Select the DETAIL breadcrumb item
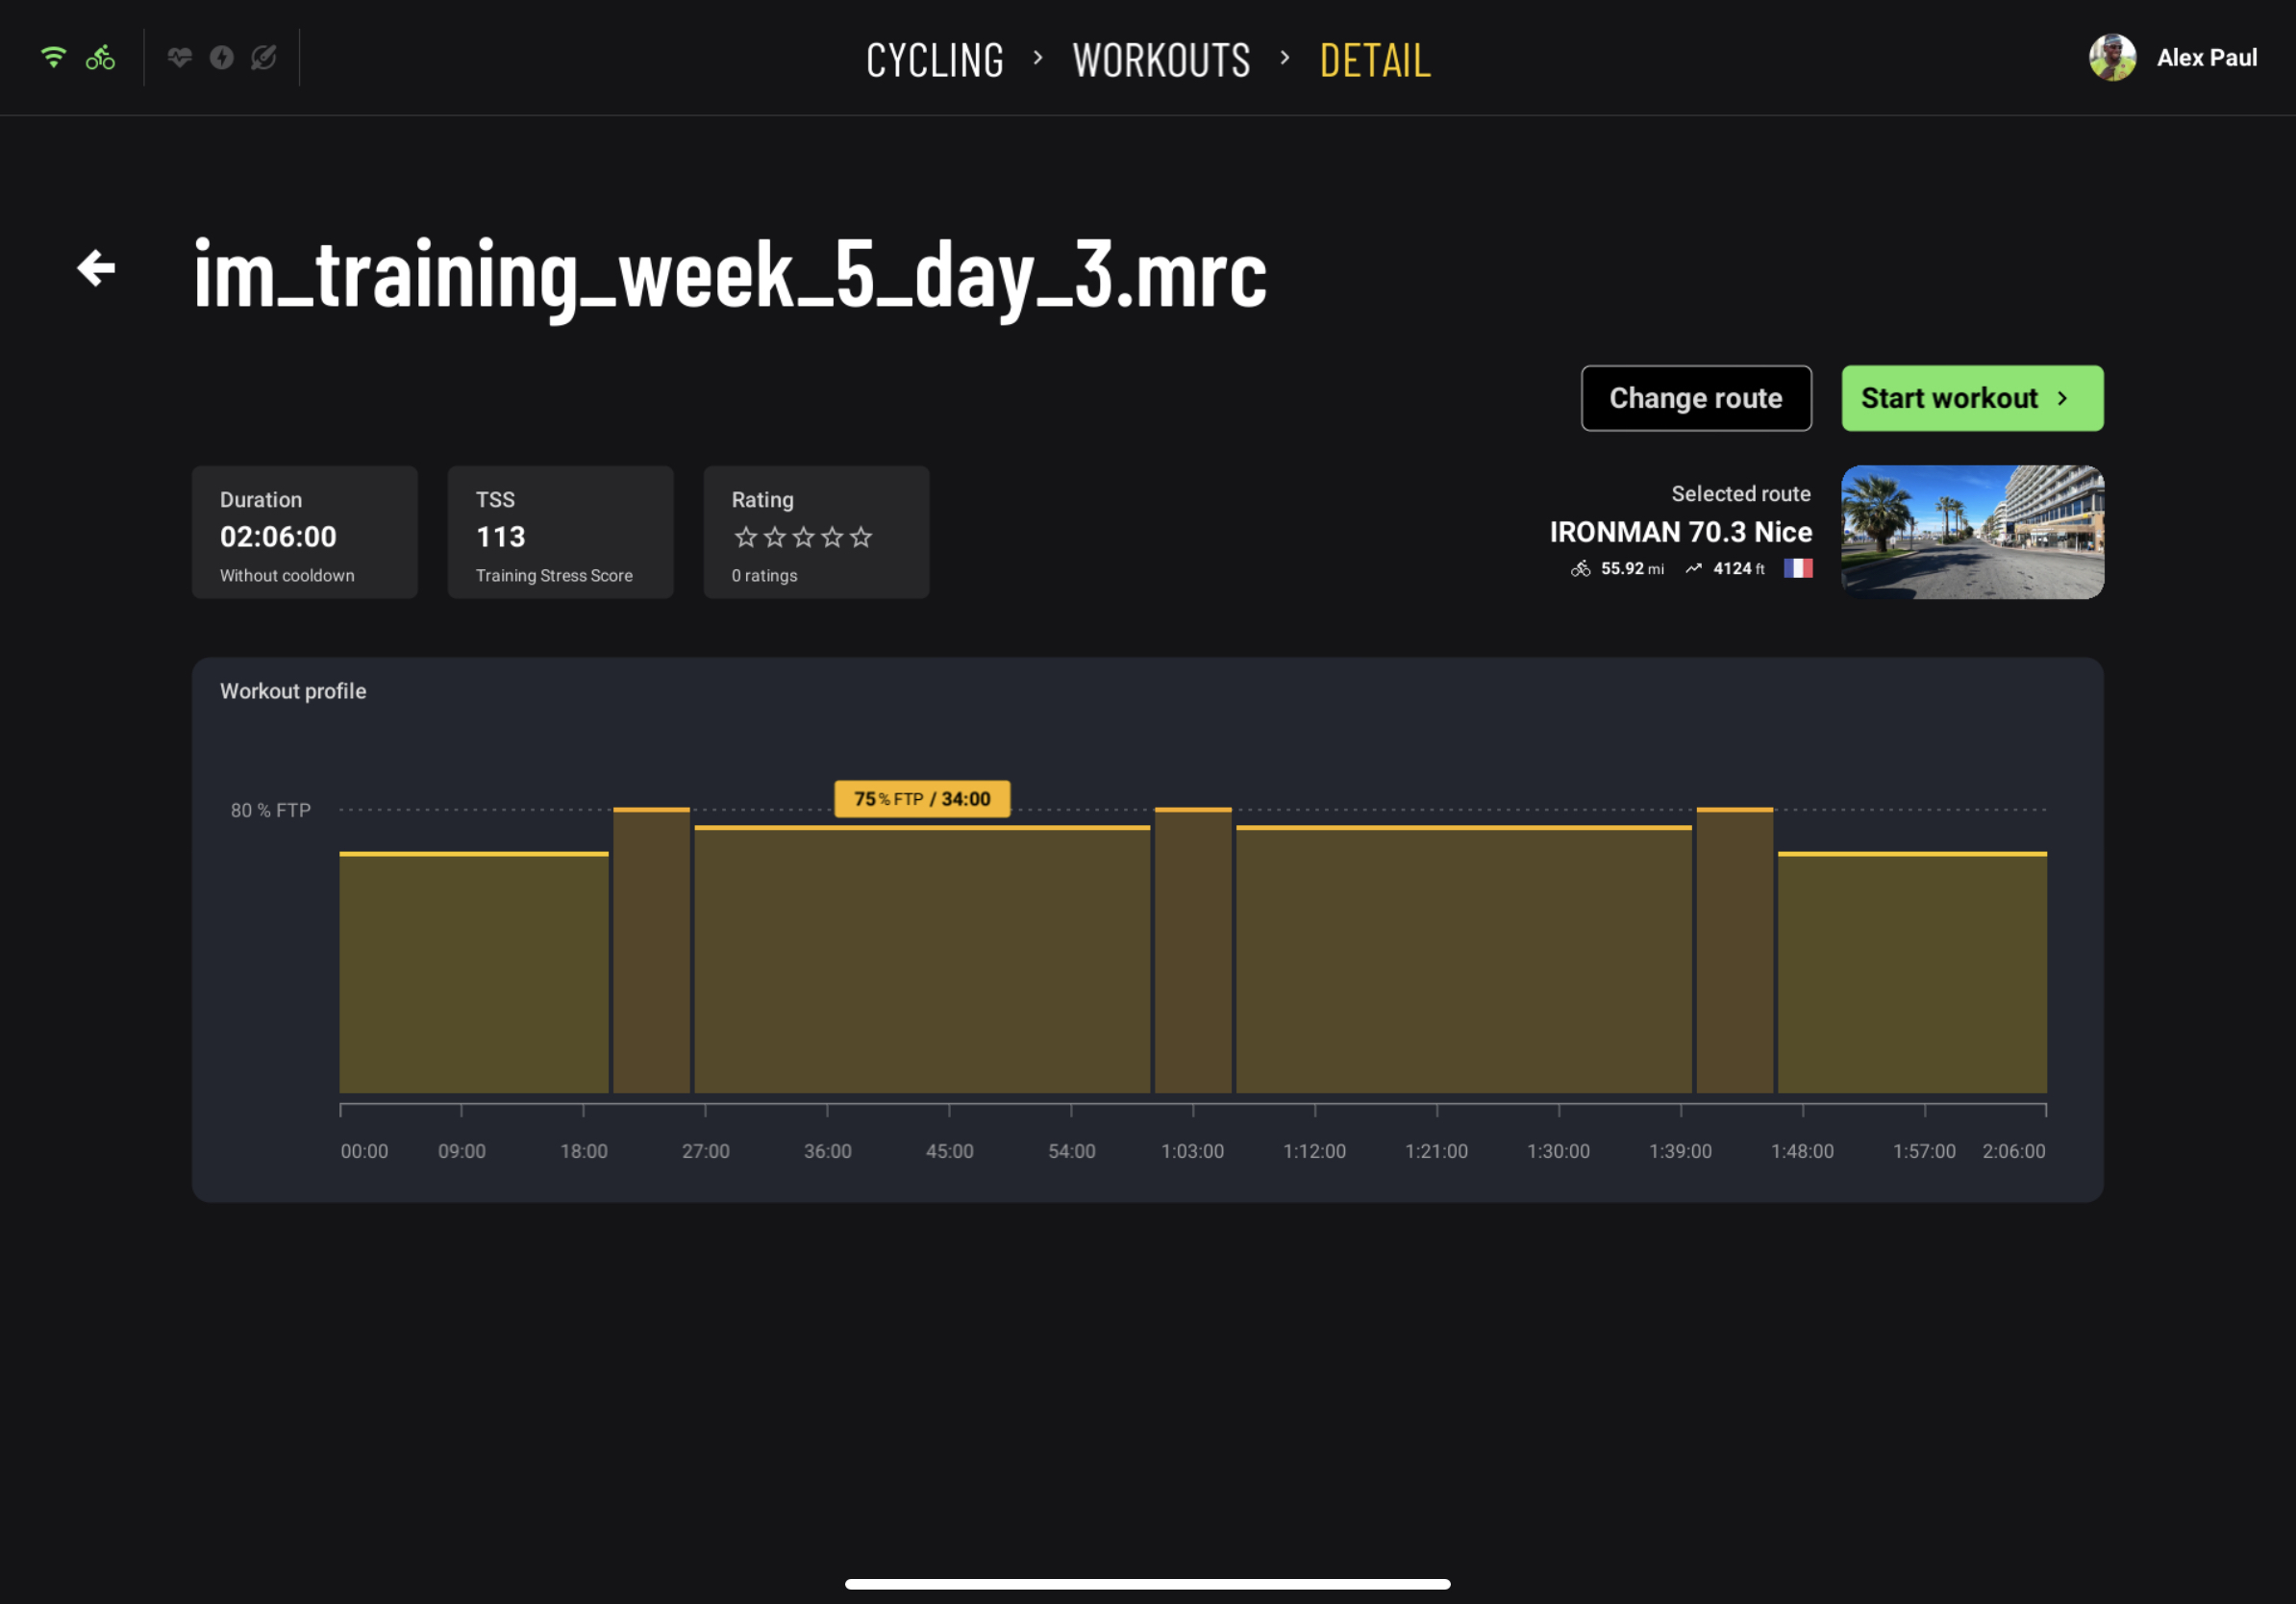This screenshot has height=1604, width=2296. pyautogui.click(x=1375, y=60)
